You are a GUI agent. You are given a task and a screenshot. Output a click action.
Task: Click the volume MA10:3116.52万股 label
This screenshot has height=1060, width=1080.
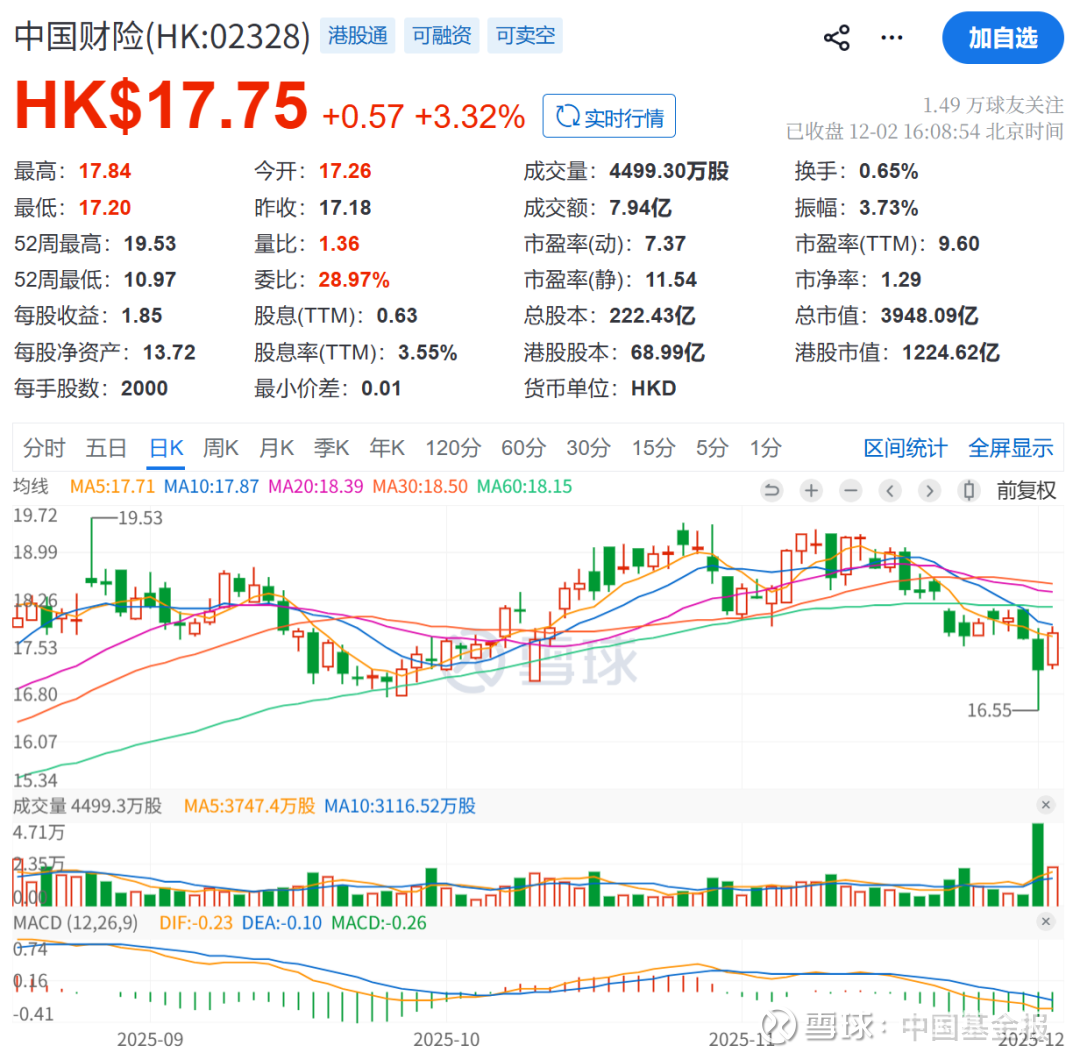399,806
